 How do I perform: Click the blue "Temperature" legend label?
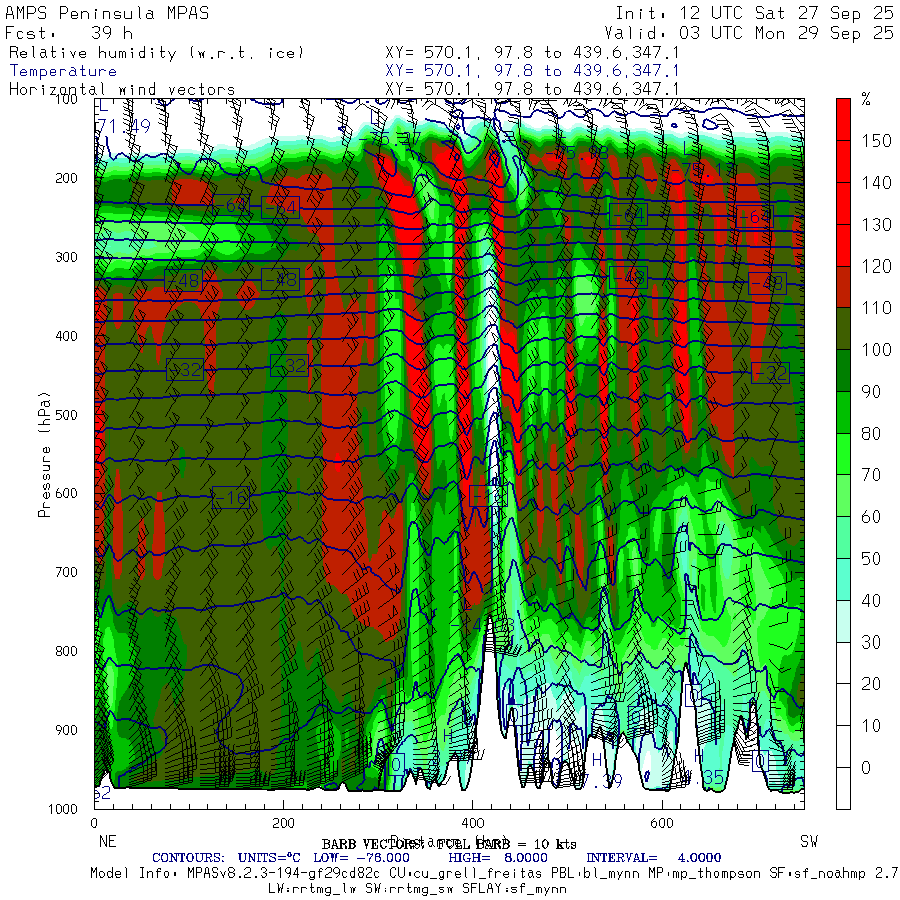click(x=63, y=71)
